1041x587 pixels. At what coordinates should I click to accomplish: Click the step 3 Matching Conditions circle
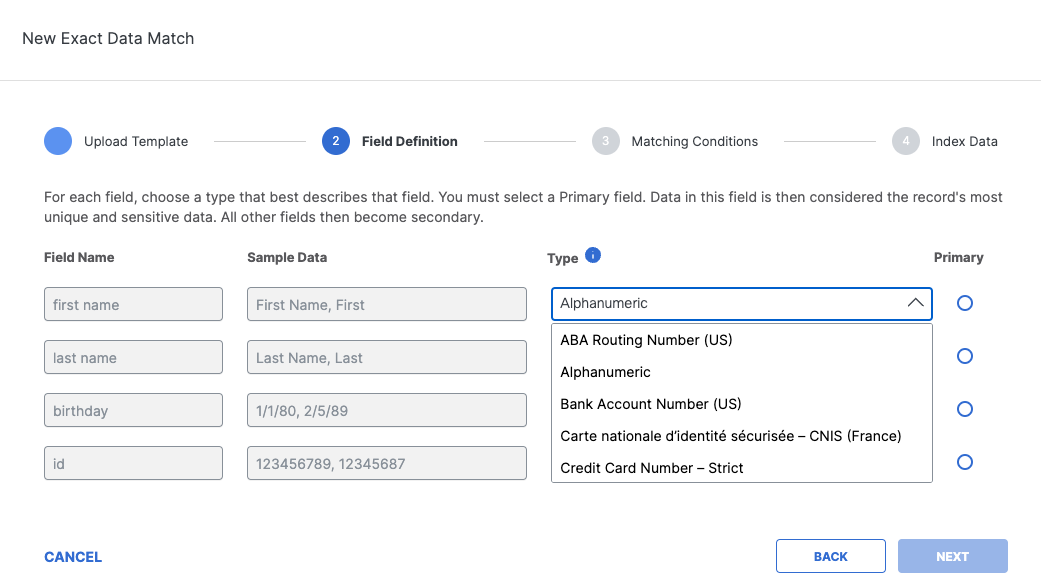click(605, 141)
